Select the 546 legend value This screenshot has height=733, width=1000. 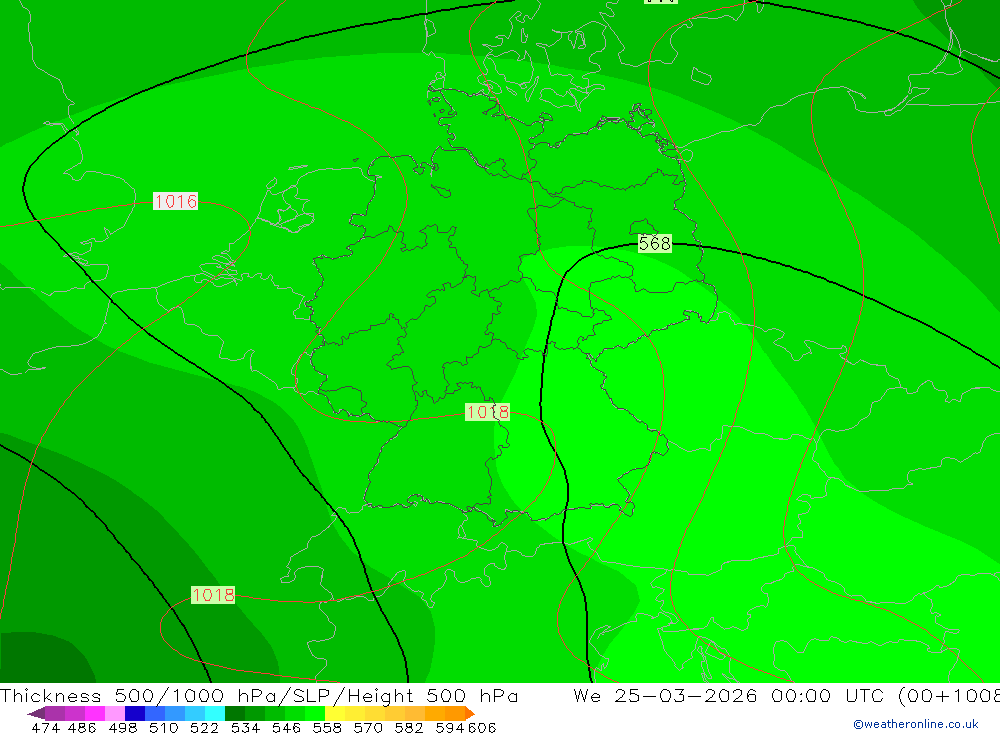tap(286, 728)
